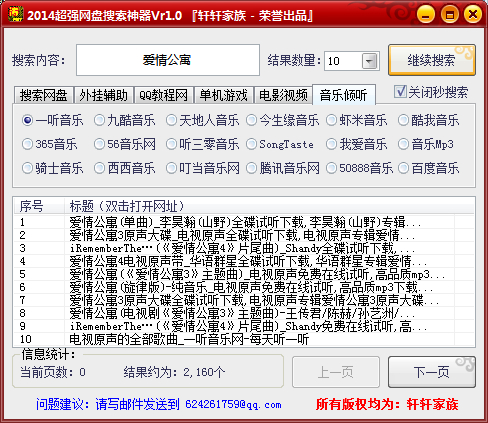
Task: Select result 1 爱情公寓(单曲)_李昊瀚
Action: click(x=244, y=222)
